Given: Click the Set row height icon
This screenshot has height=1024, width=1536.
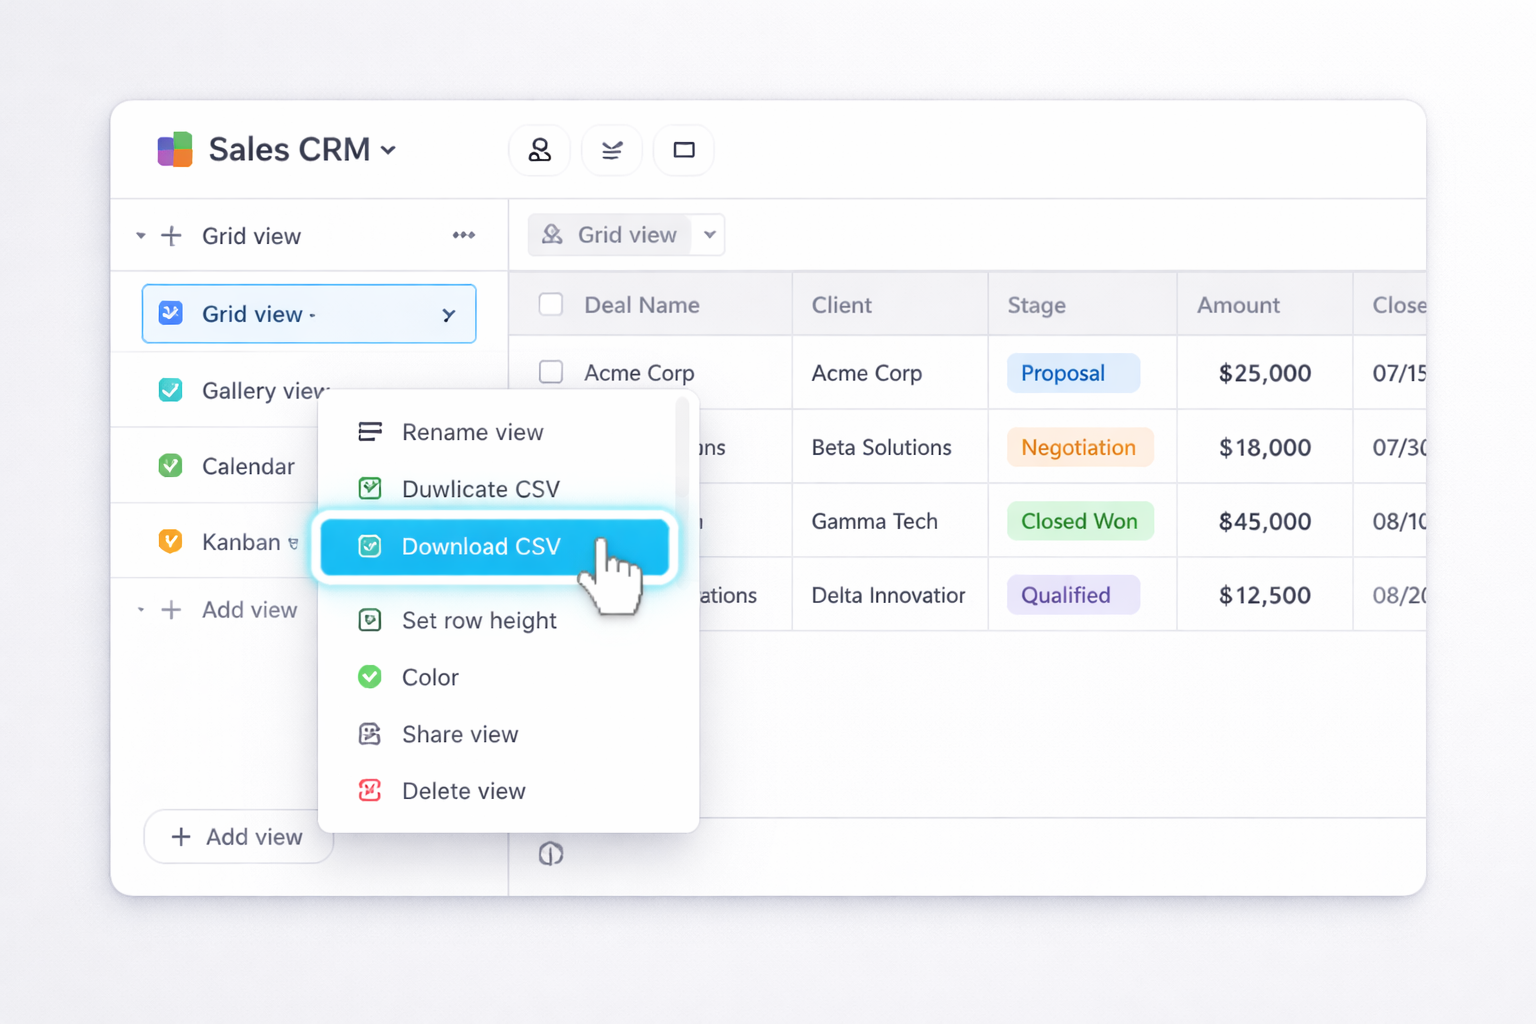Looking at the screenshot, I should click(370, 620).
